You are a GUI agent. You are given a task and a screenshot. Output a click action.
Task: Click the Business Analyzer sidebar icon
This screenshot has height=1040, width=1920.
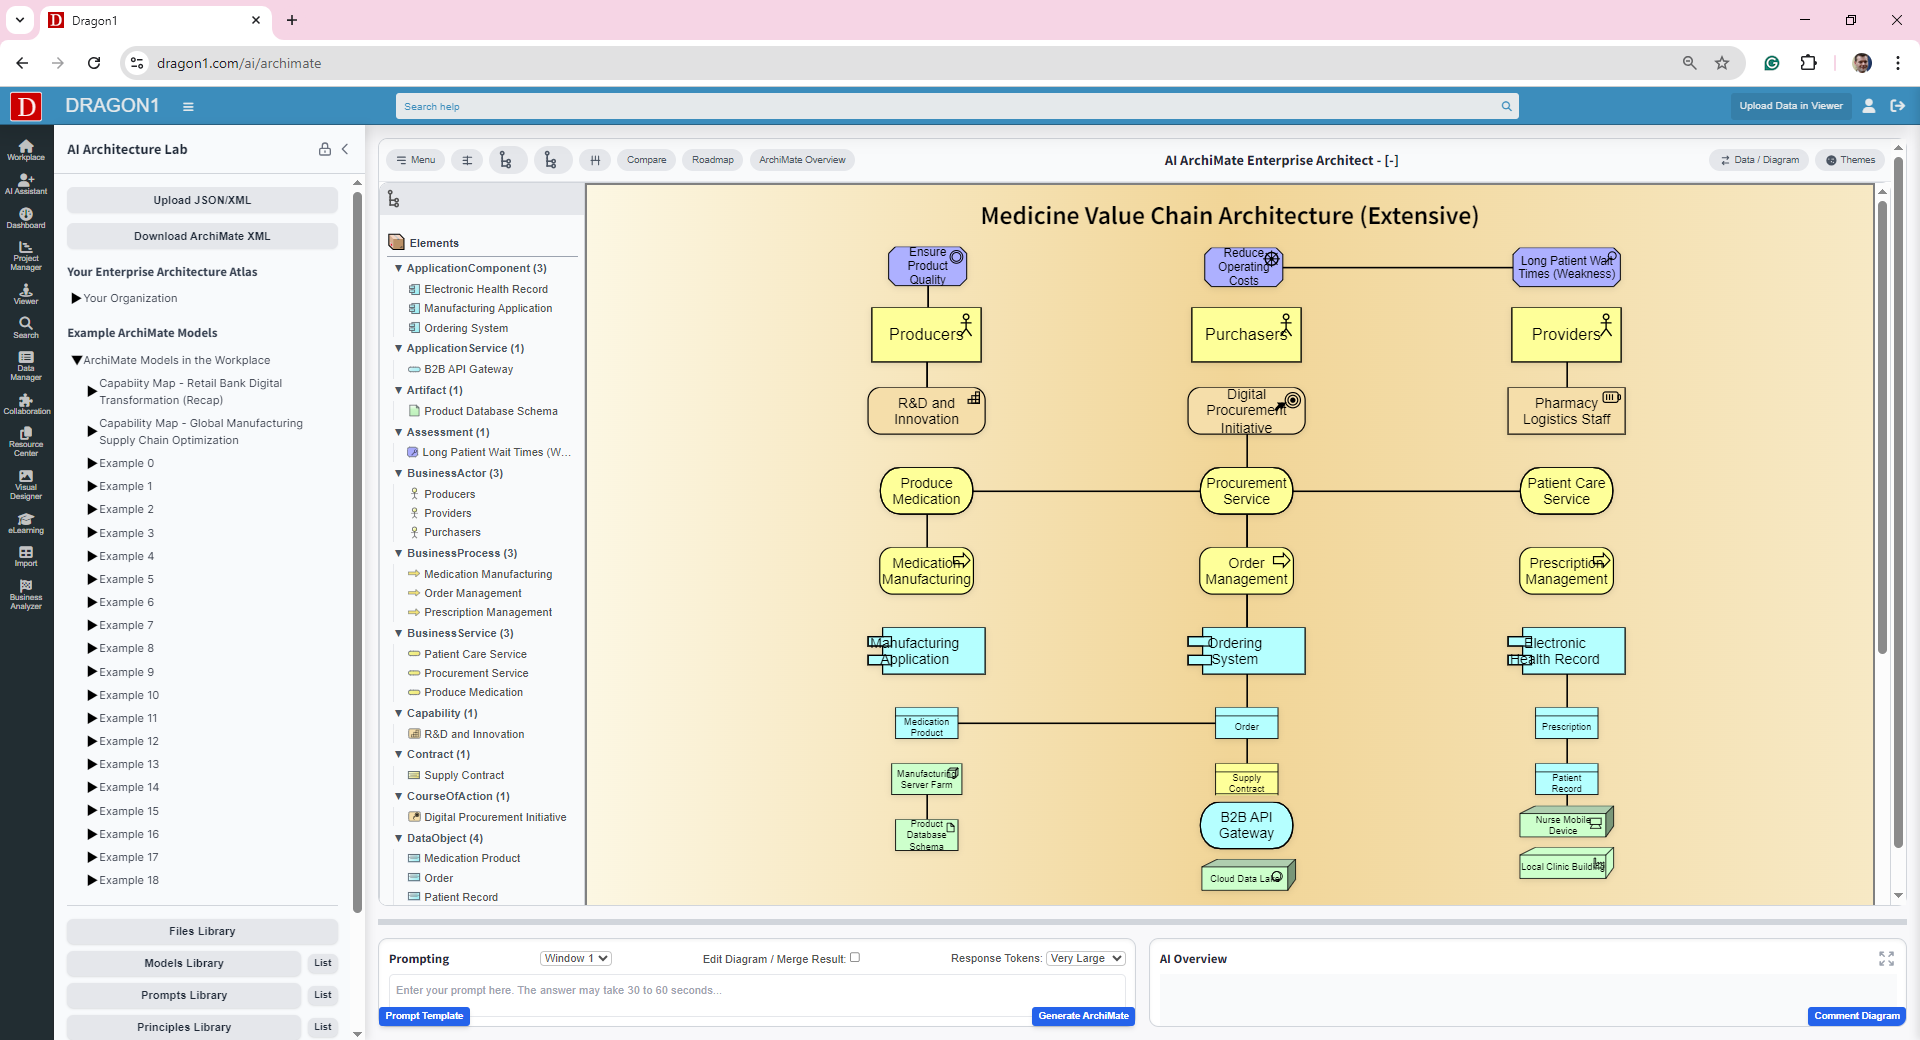pyautogui.click(x=26, y=594)
